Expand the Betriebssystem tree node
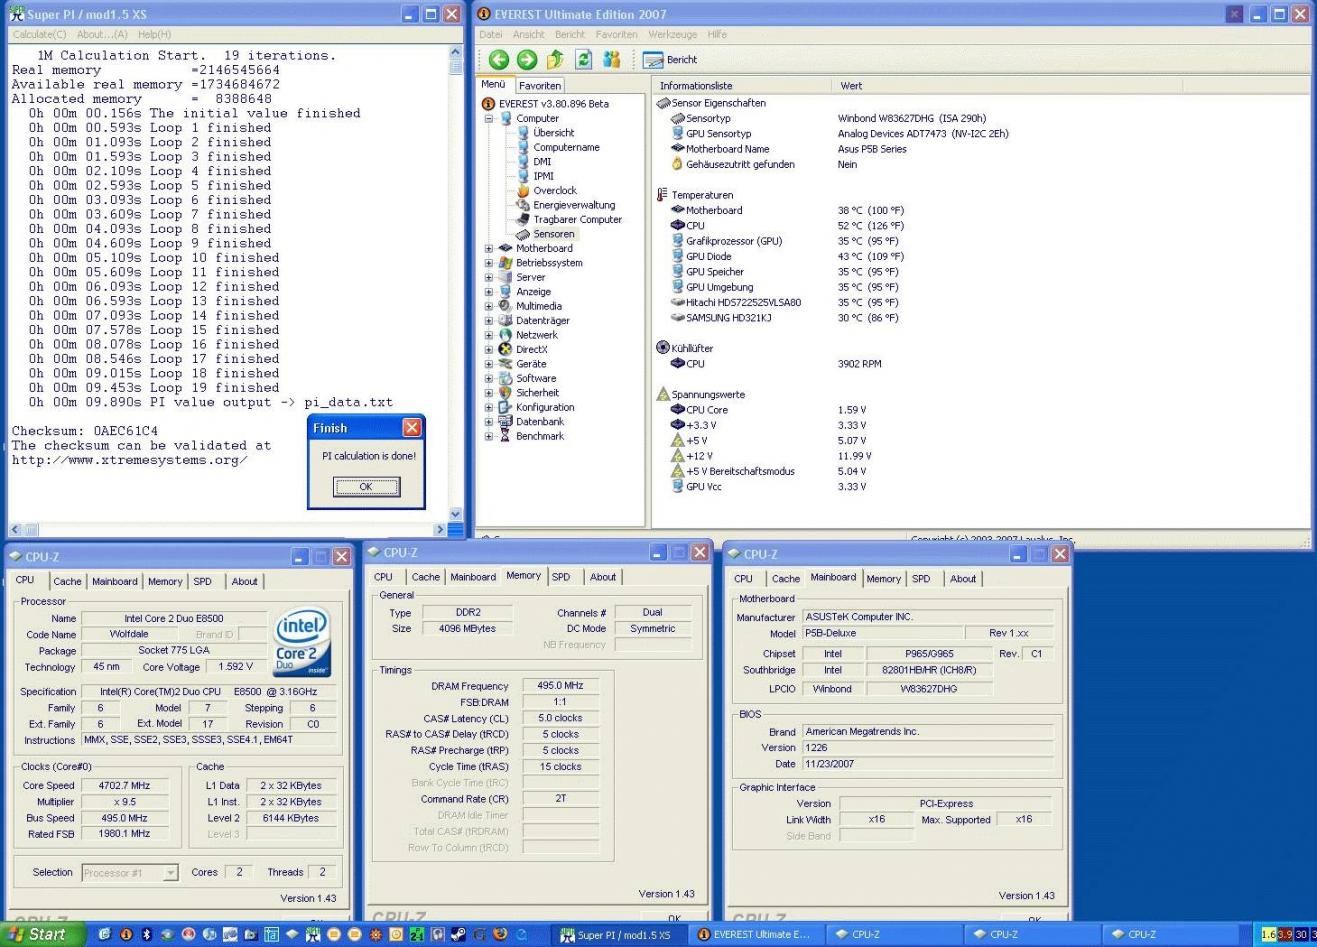Screen dimensions: 1317x947 489,263
